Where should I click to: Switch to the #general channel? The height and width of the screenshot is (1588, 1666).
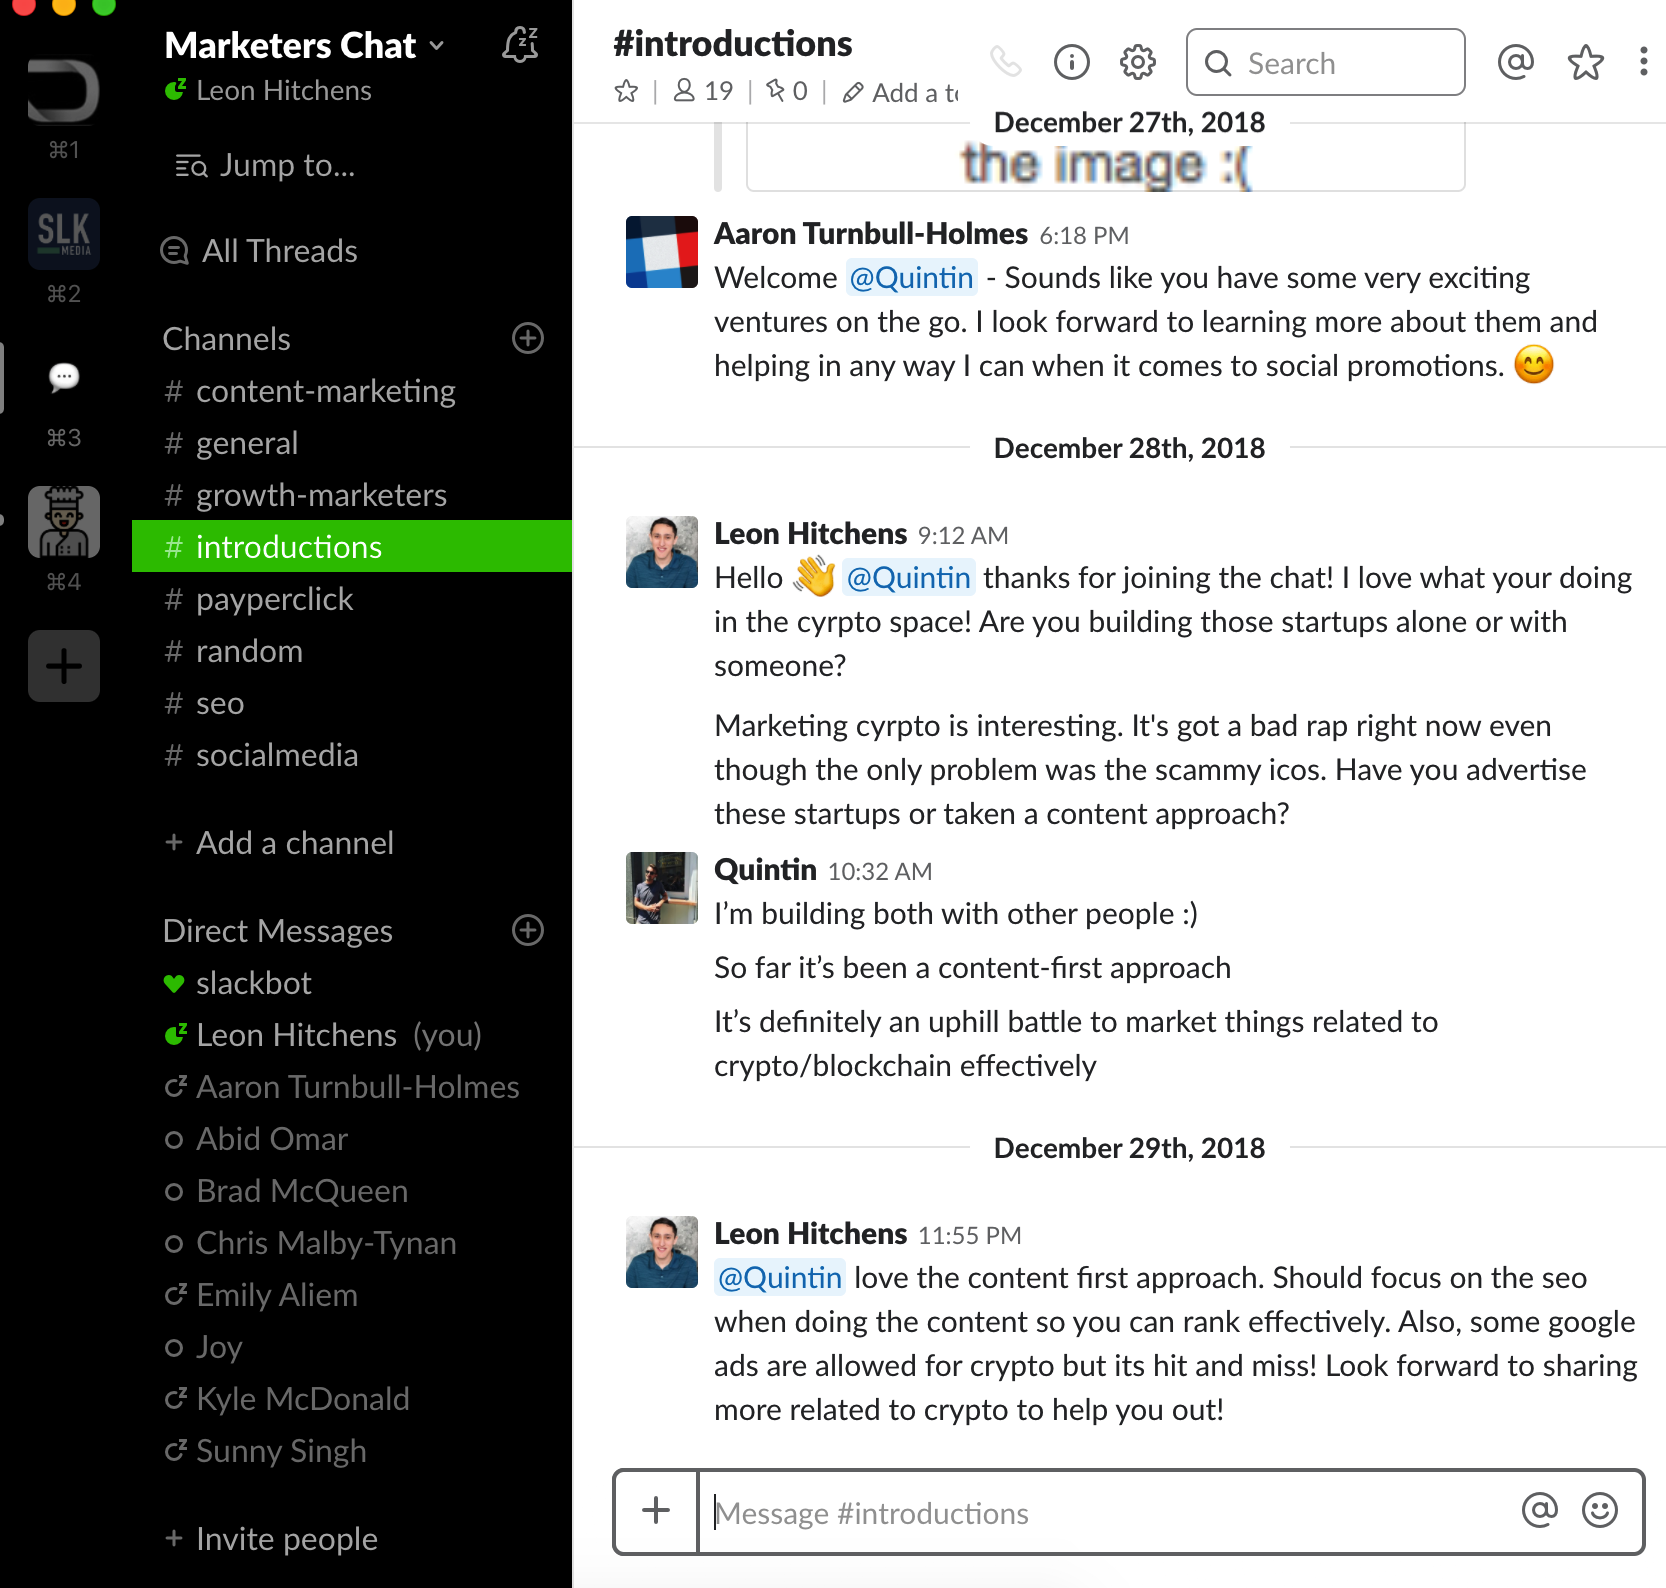pyautogui.click(x=246, y=443)
